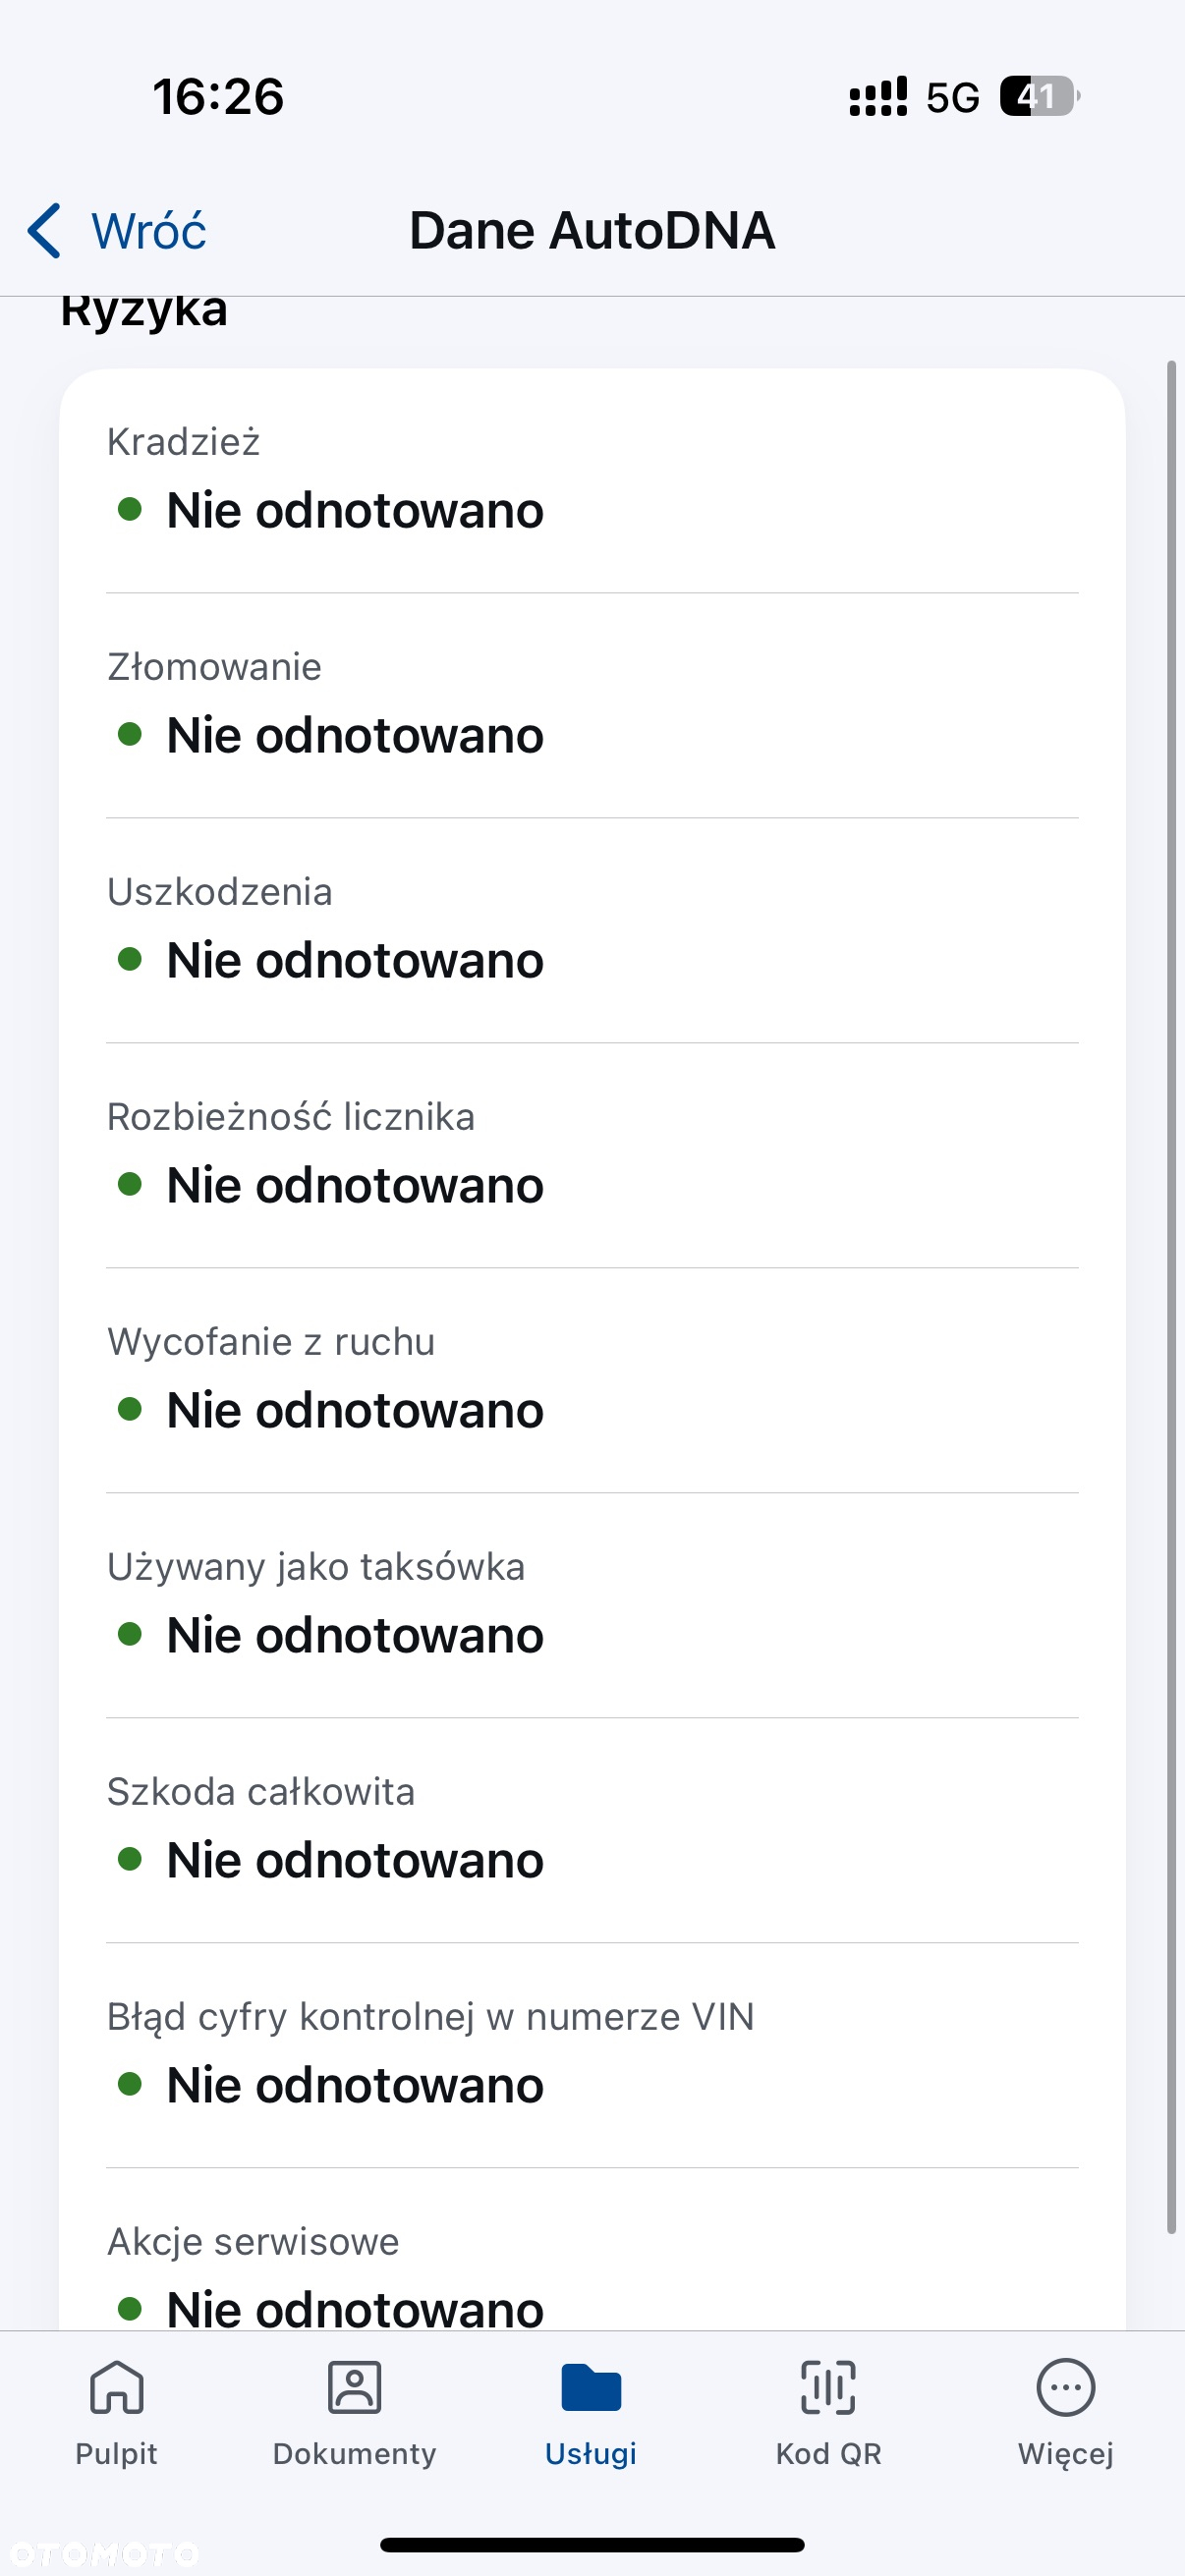Click the Wróć back link

(x=149, y=231)
